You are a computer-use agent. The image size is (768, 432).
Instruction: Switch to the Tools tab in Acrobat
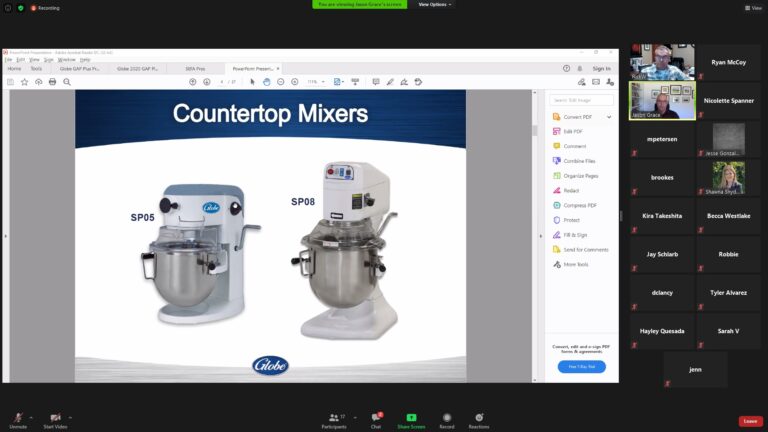36,69
